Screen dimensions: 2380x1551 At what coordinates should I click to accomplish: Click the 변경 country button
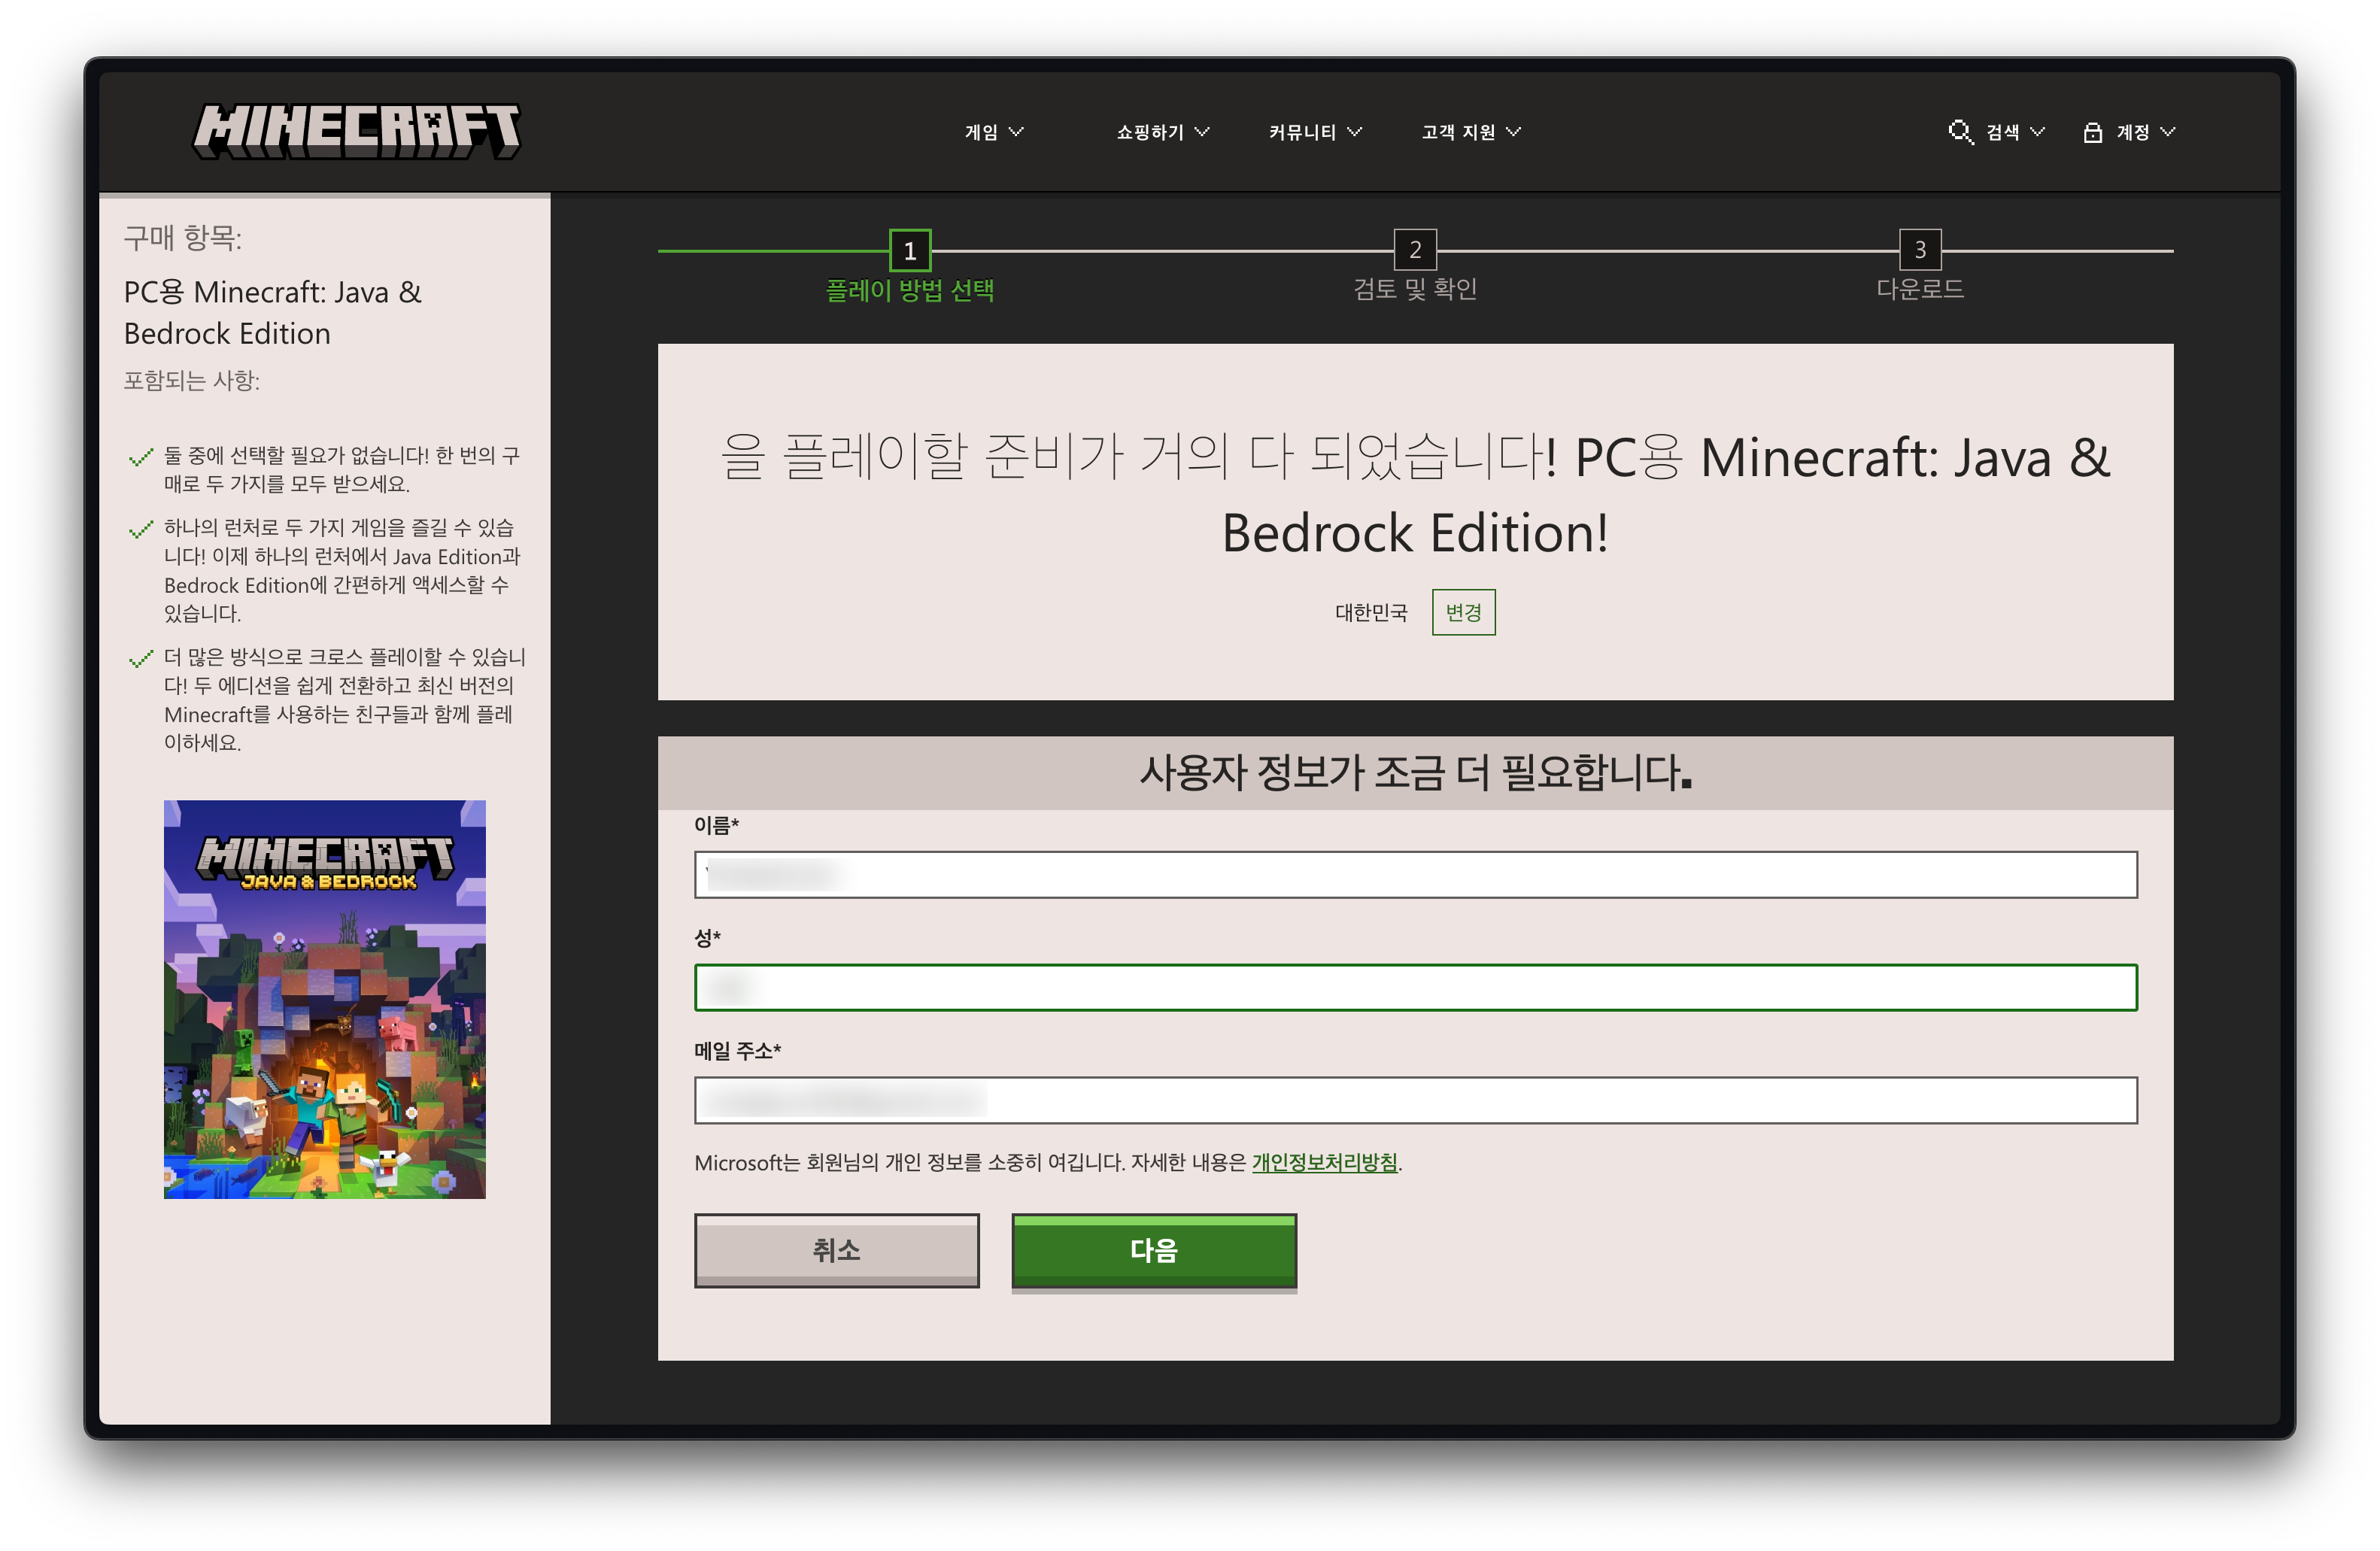pyautogui.click(x=1463, y=612)
